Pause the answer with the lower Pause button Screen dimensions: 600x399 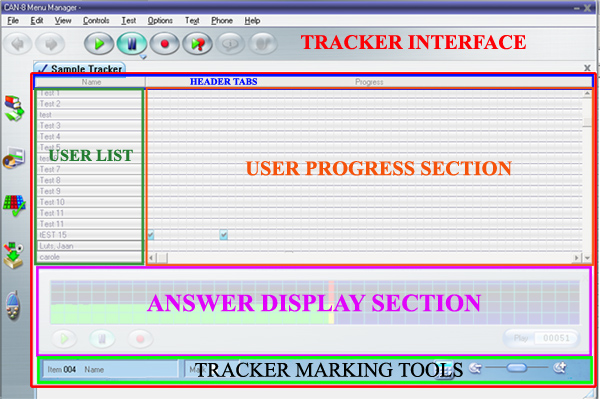(x=102, y=339)
